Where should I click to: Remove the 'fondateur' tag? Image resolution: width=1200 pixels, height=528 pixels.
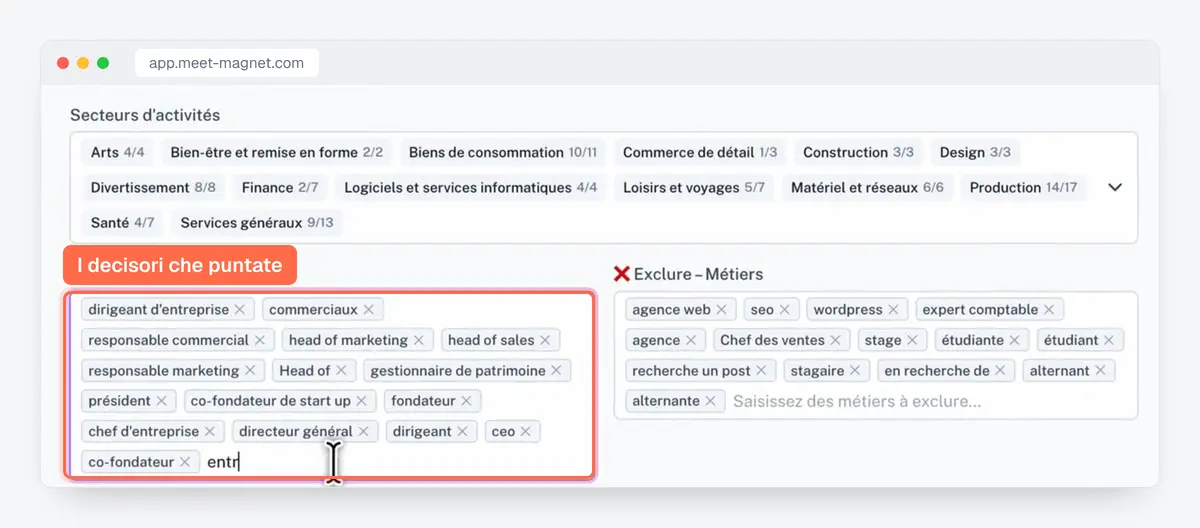[467, 401]
